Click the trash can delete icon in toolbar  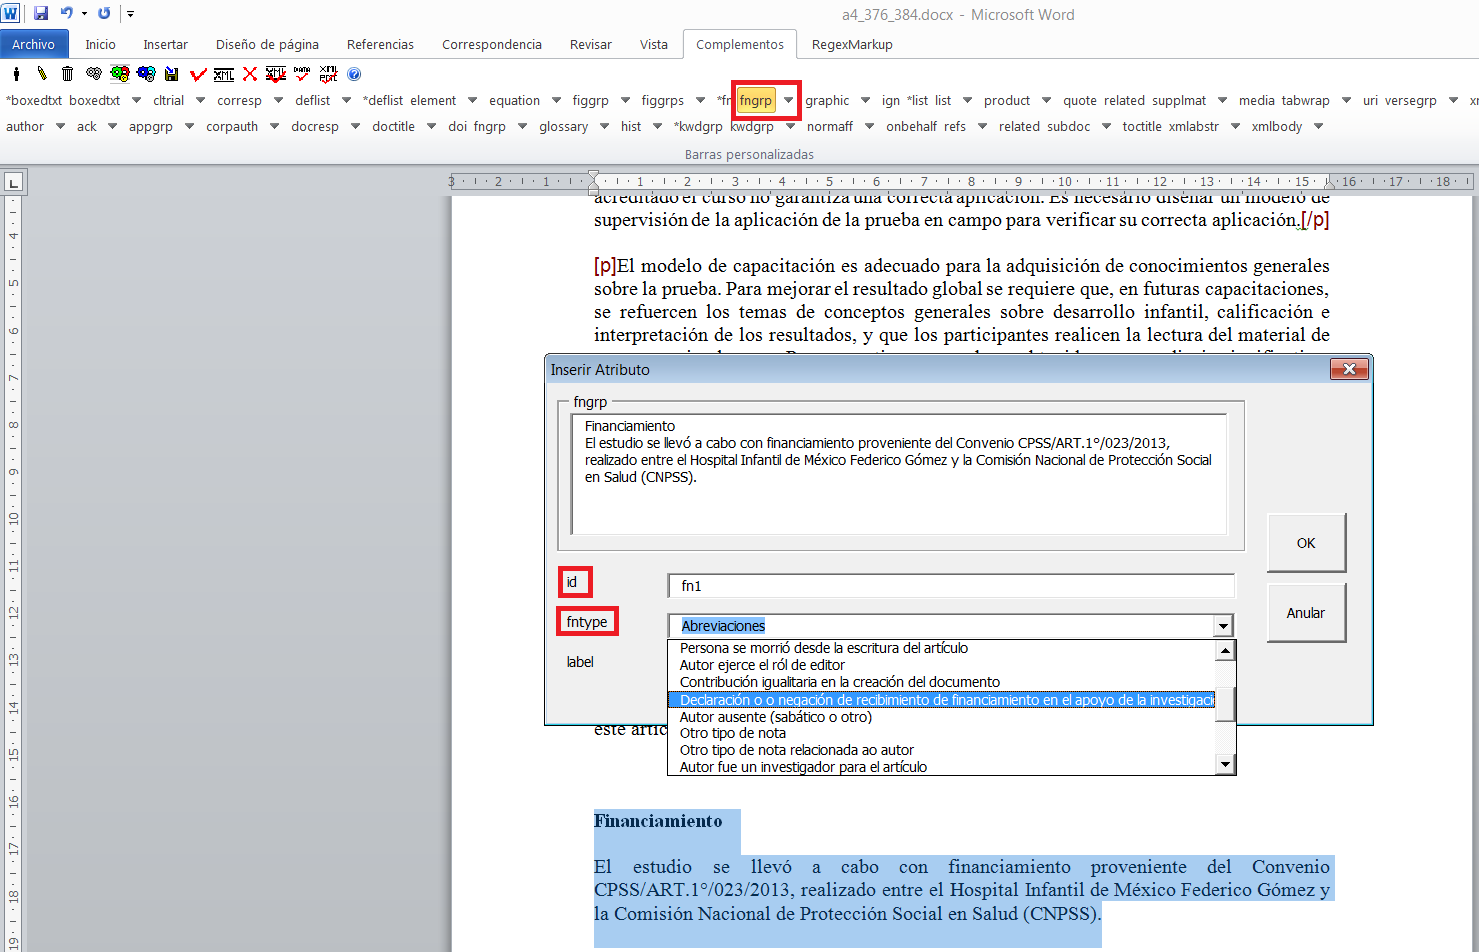[x=67, y=74]
